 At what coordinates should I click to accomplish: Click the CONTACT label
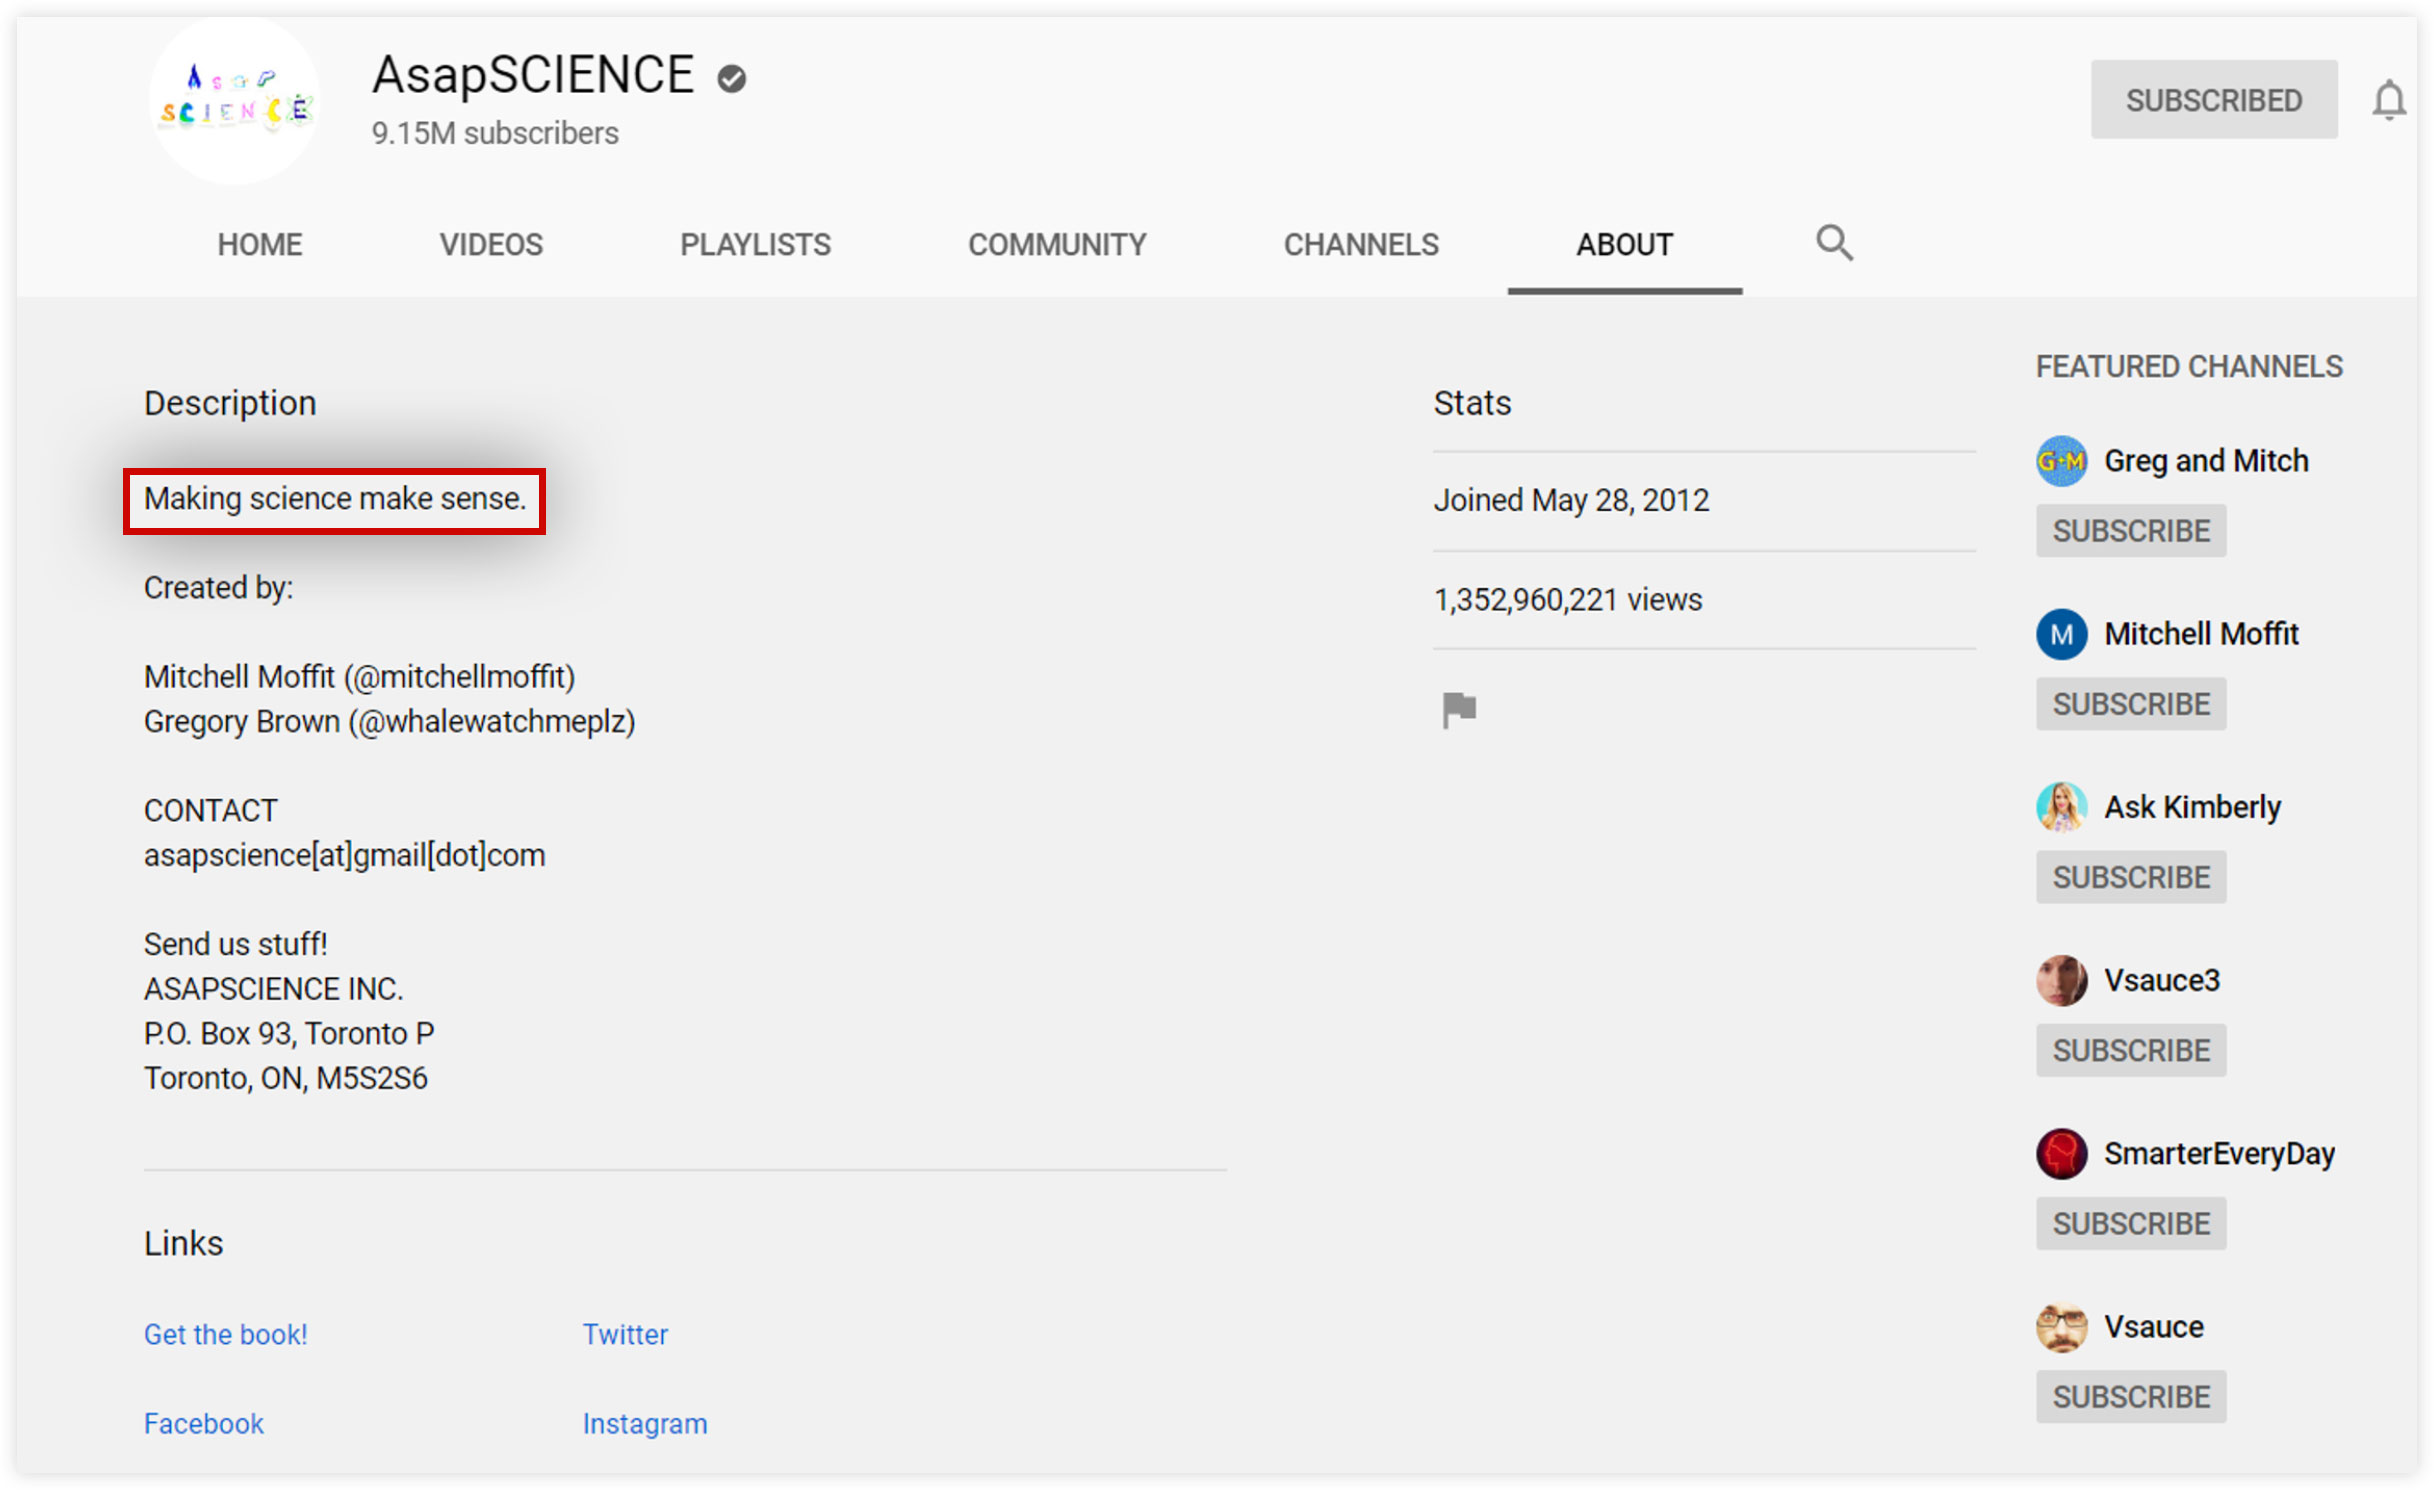(210, 811)
